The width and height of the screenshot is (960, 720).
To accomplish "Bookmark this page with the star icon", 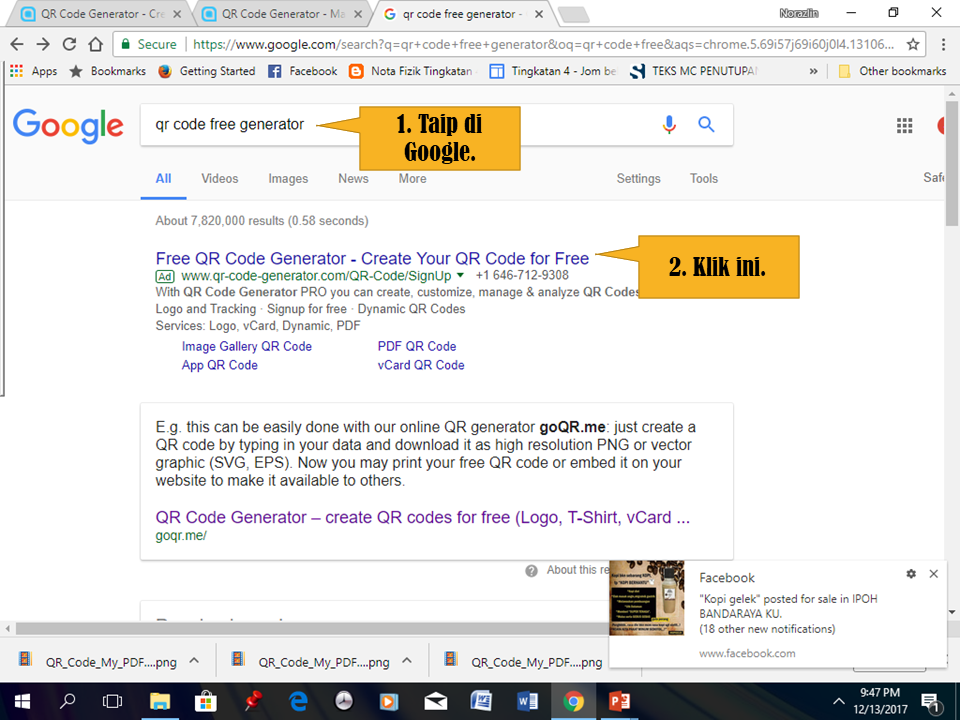I will pyautogui.click(x=913, y=44).
